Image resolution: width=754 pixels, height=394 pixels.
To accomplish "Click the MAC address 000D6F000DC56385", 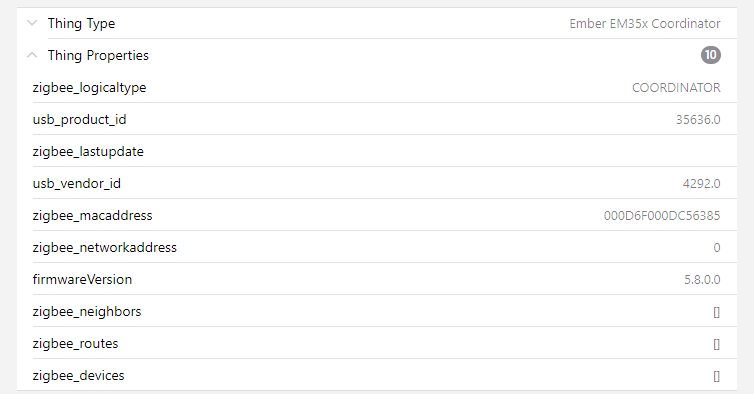I will coord(662,216).
